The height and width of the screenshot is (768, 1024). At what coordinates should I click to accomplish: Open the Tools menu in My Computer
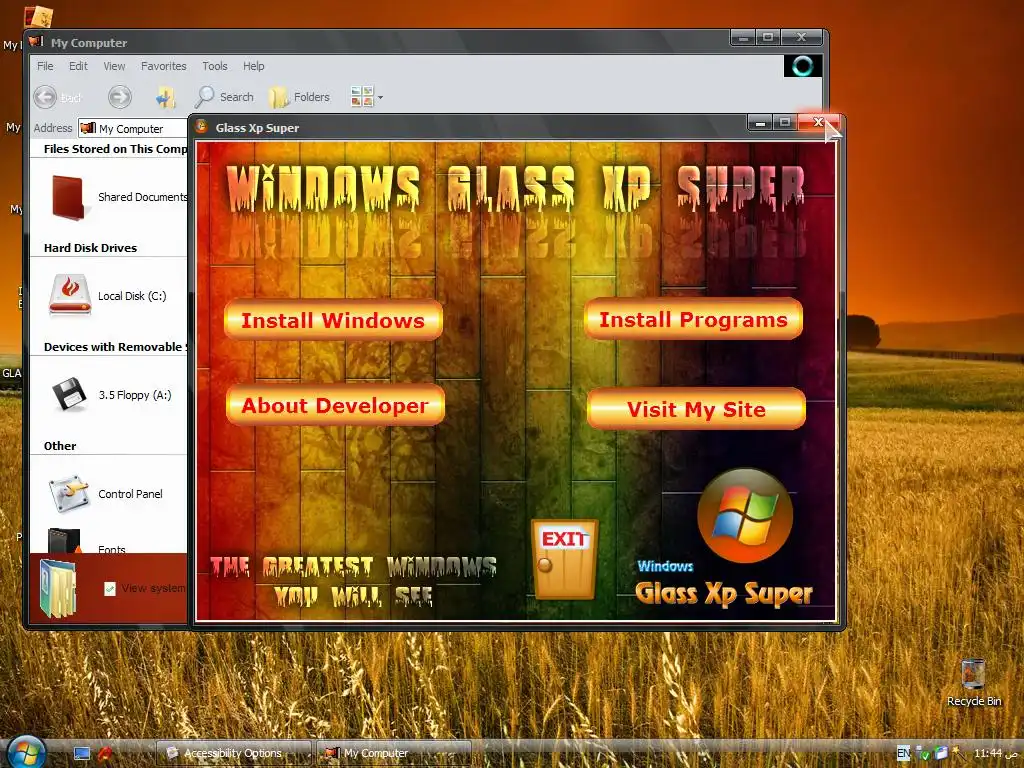215,66
